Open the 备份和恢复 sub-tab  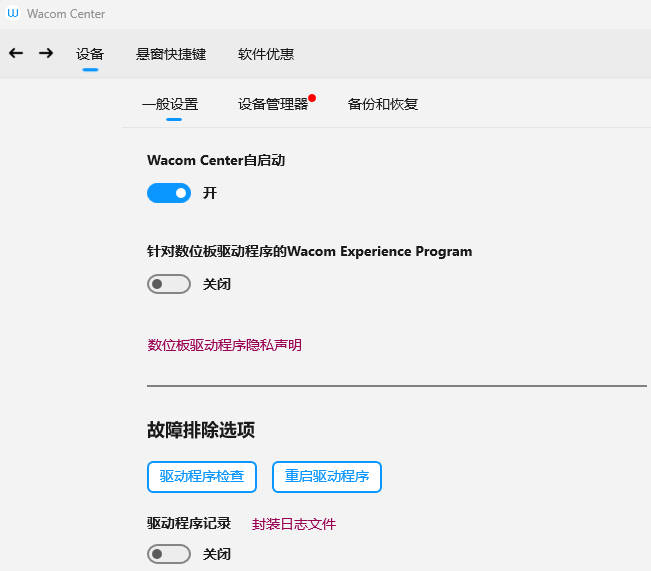click(382, 104)
